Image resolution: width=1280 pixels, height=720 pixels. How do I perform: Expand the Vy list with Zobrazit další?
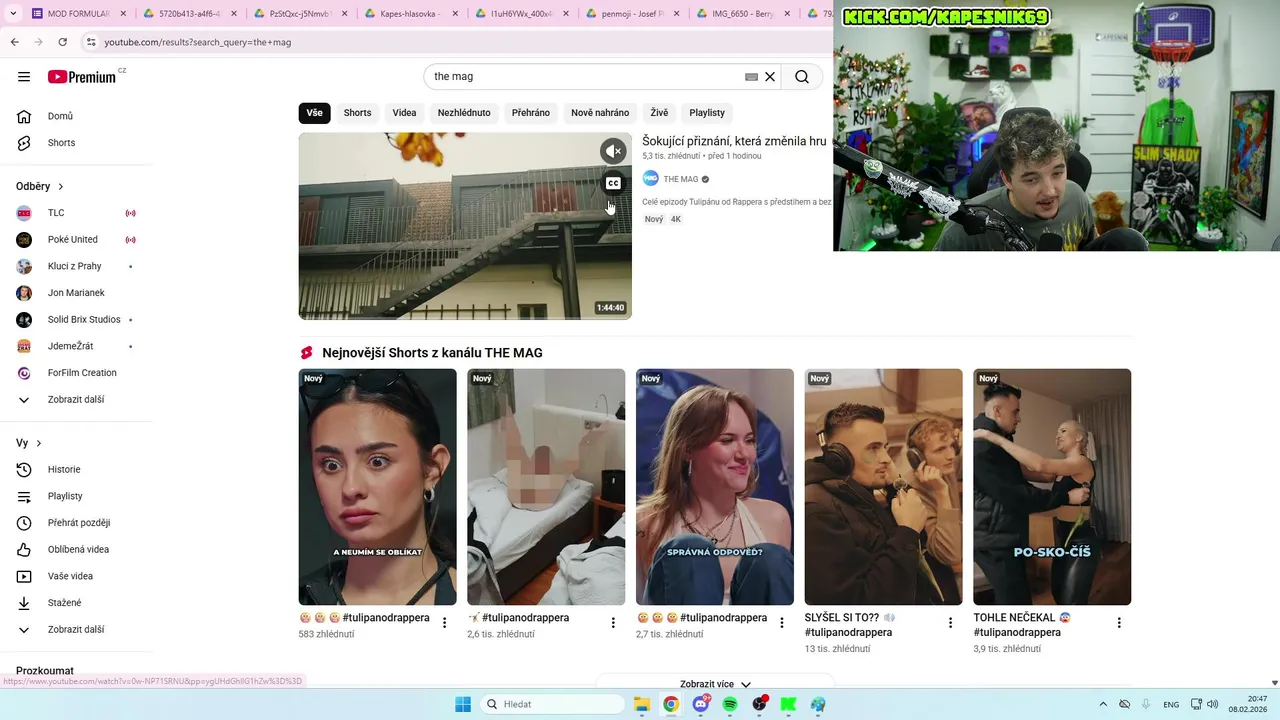coord(78,630)
